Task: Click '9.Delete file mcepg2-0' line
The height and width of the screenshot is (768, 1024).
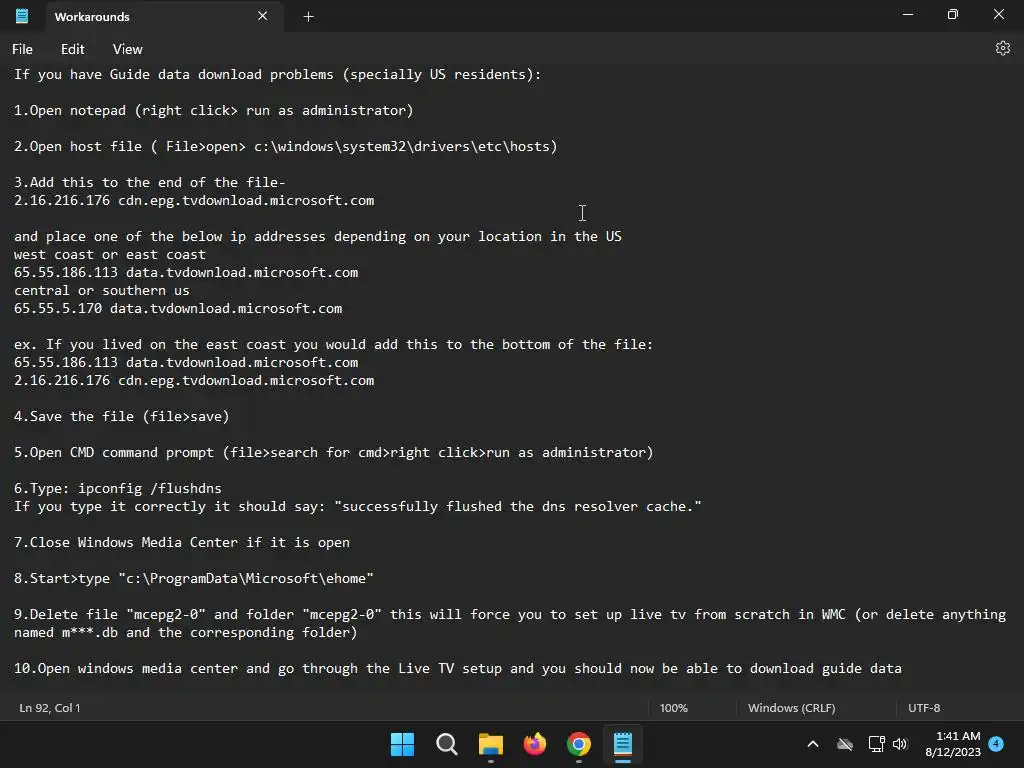Action: point(510,614)
